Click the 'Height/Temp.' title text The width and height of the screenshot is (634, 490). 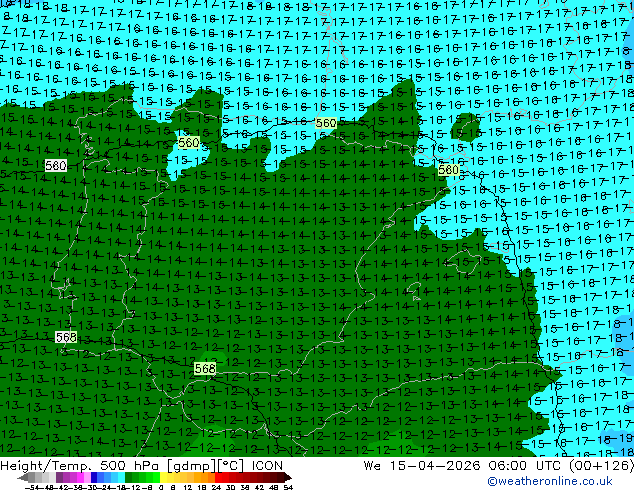(45, 466)
